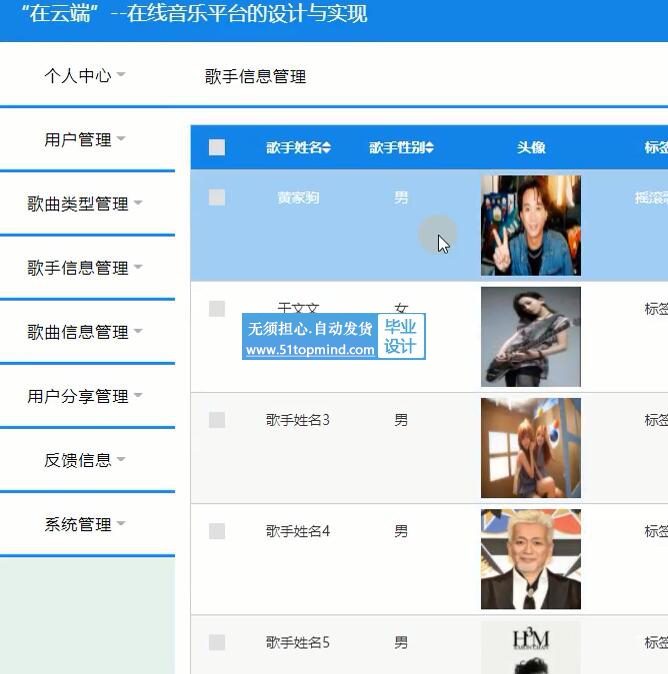Check the row checkbox for 歌手姓名3

(217, 420)
